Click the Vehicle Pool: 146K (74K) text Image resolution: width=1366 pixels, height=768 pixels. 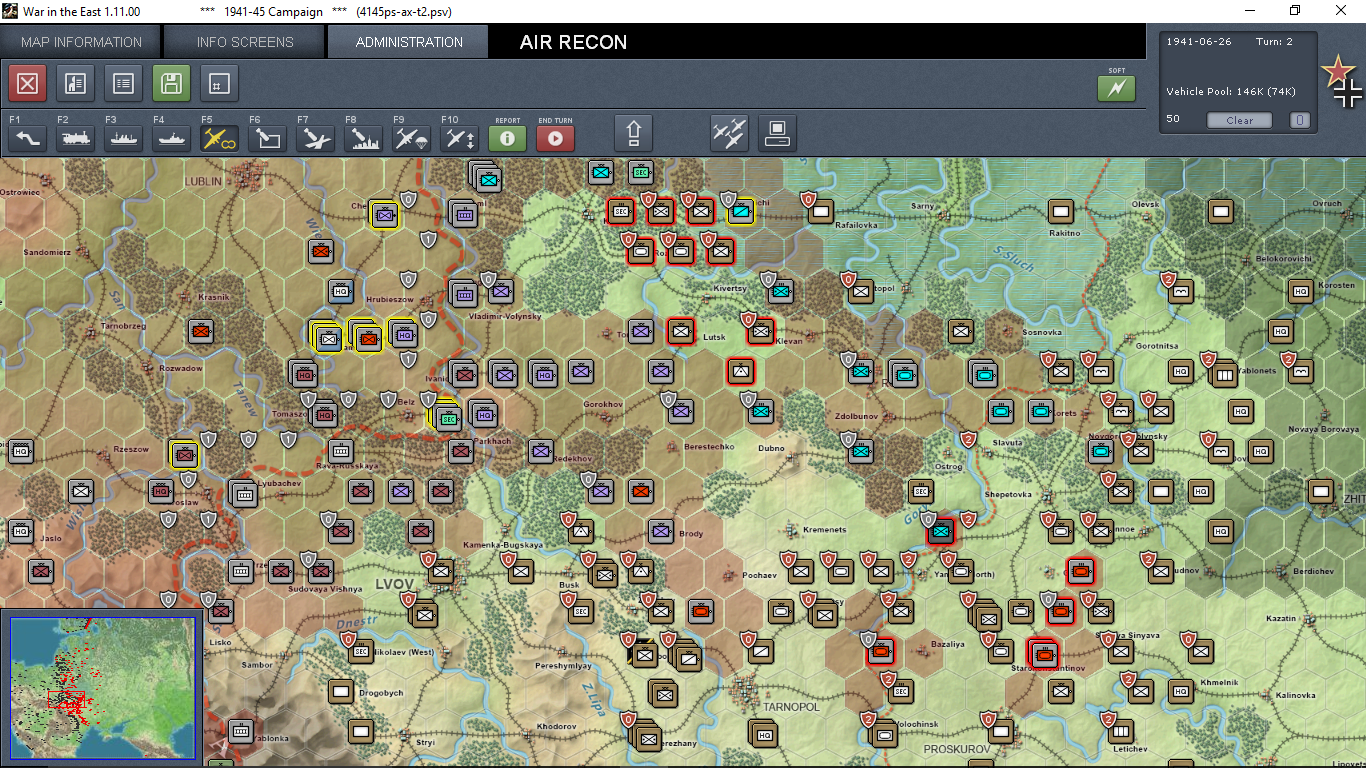1231,92
